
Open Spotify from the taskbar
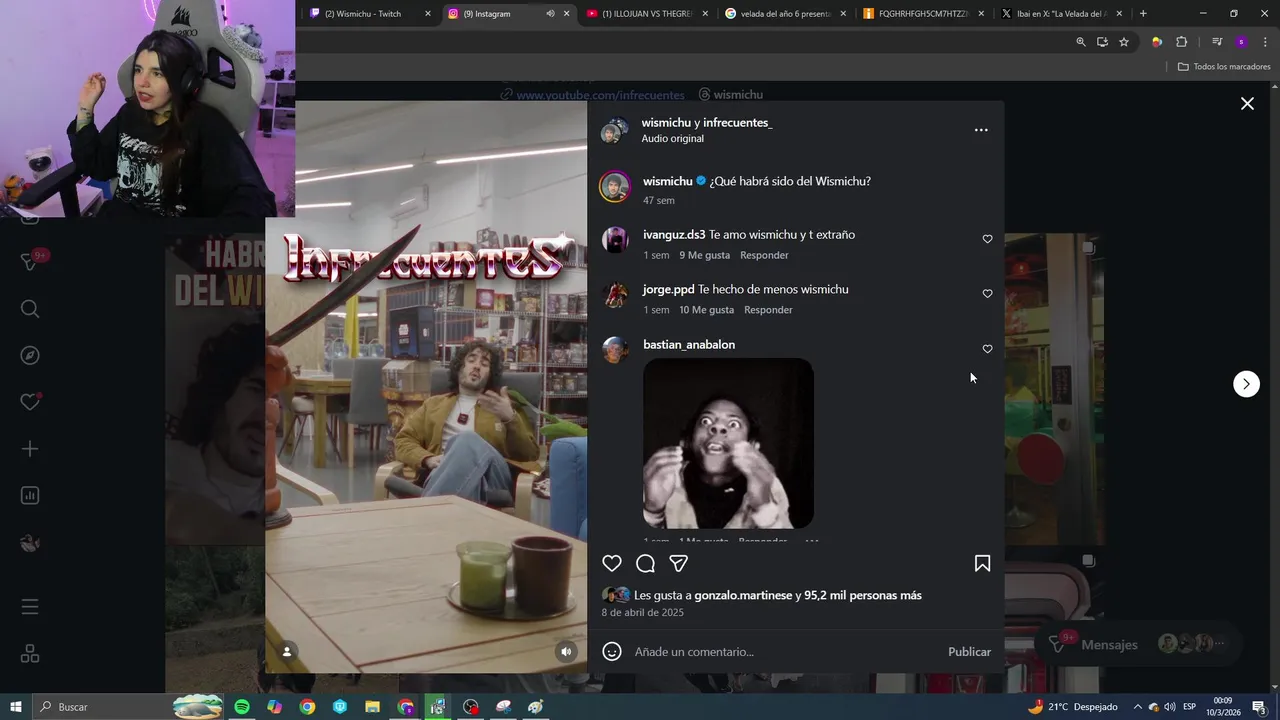pyautogui.click(x=242, y=707)
